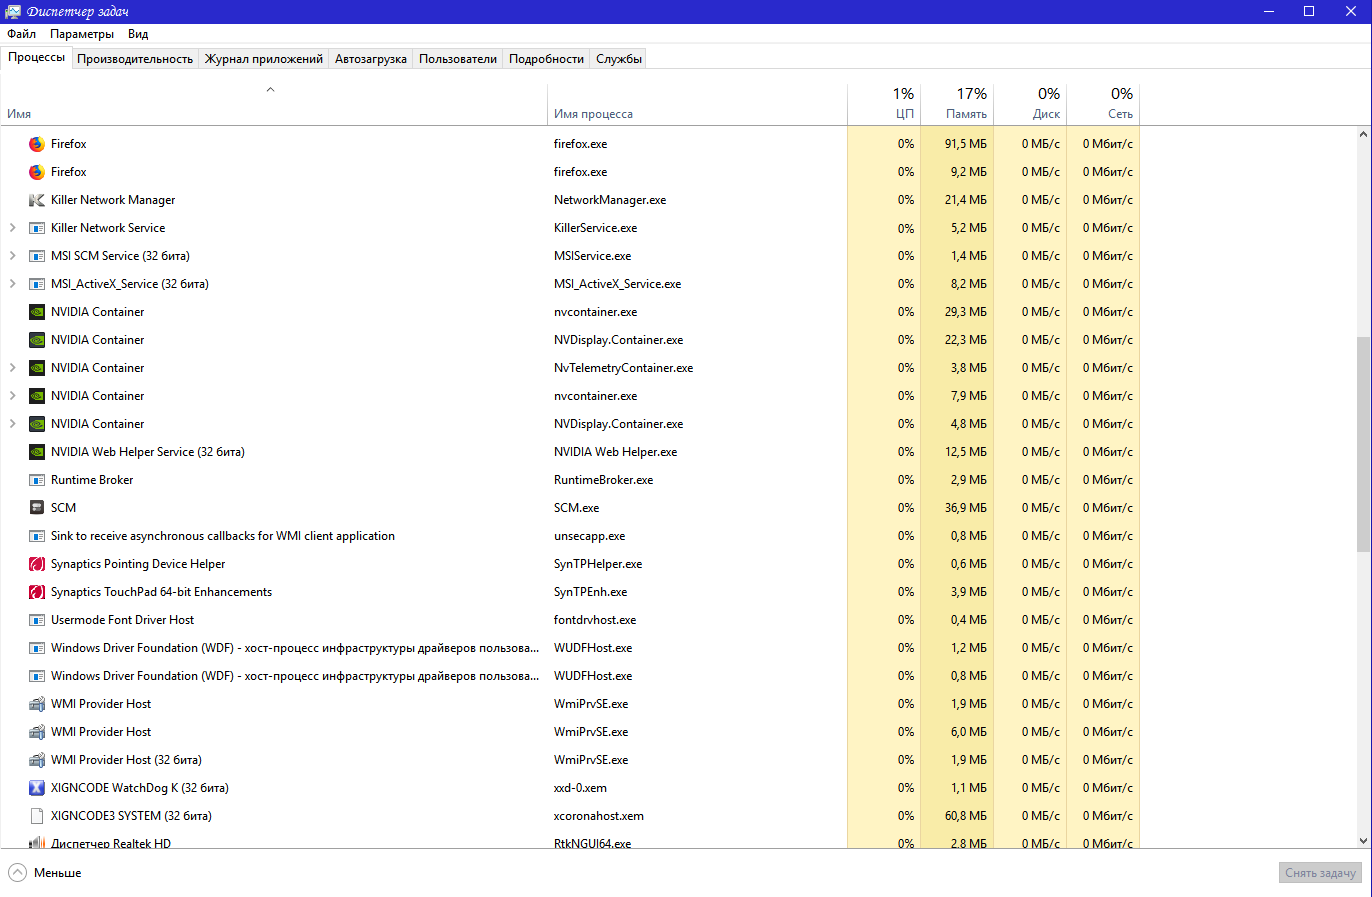Open the Файл menu
1372x897 pixels.
coord(21,33)
